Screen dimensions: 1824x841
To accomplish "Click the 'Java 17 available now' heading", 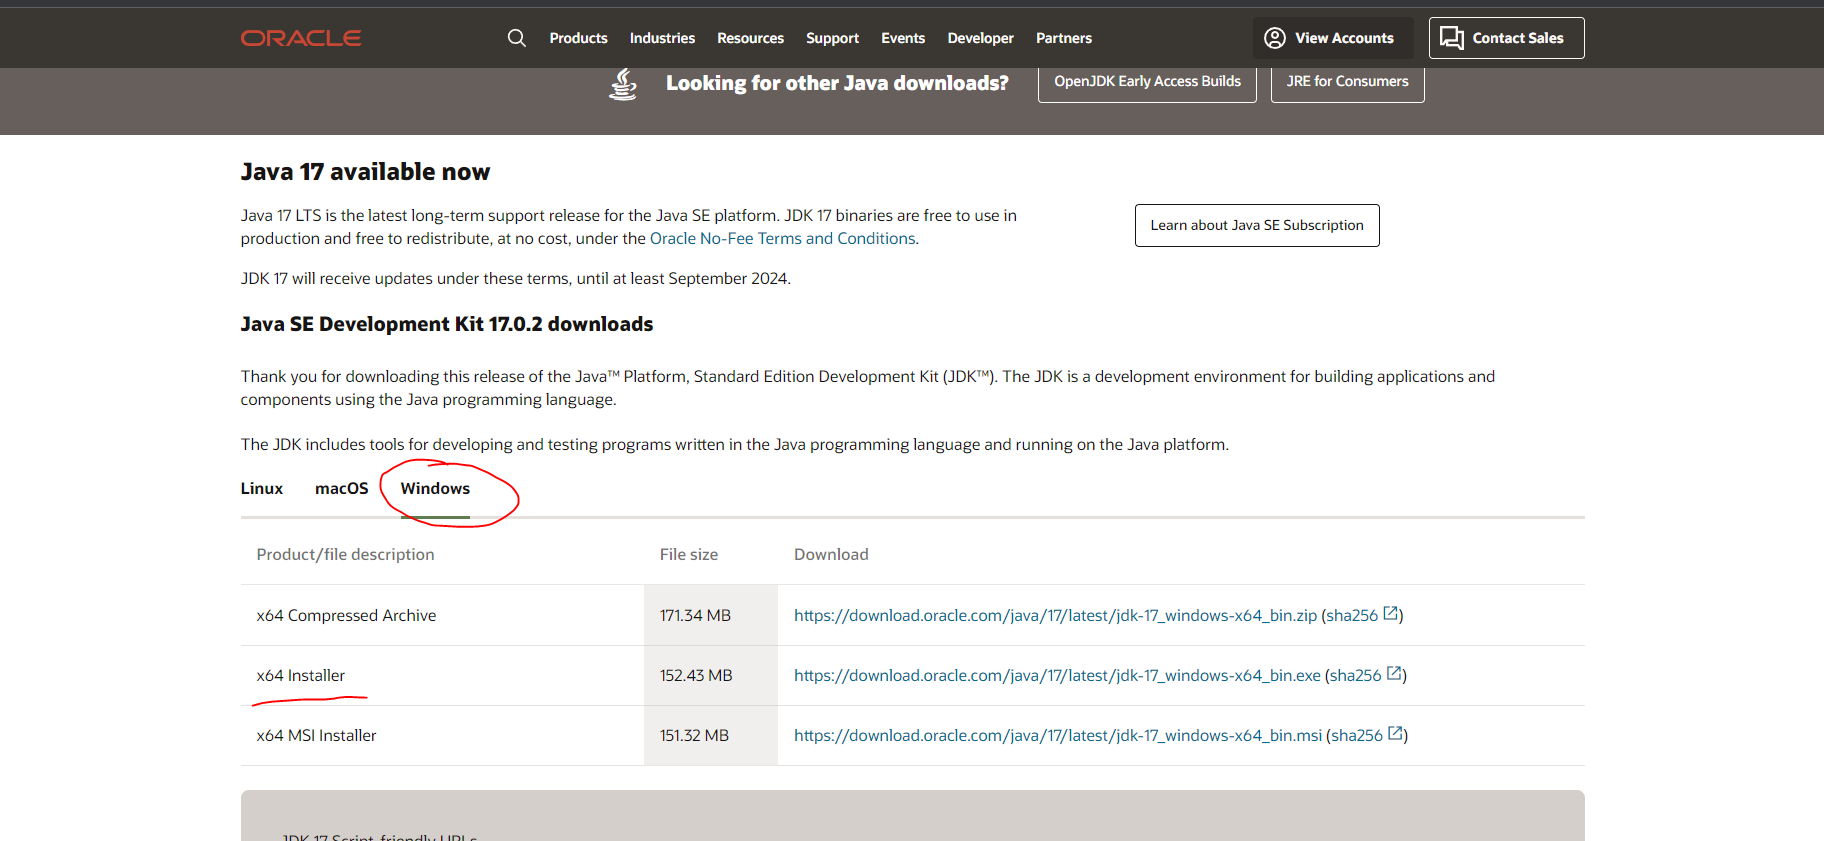I will (x=365, y=172).
